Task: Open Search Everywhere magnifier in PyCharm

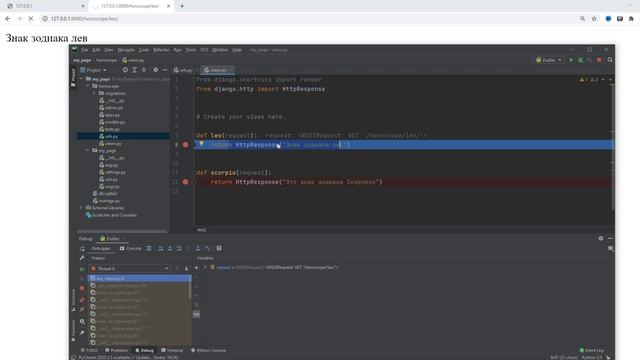Action: point(610,60)
